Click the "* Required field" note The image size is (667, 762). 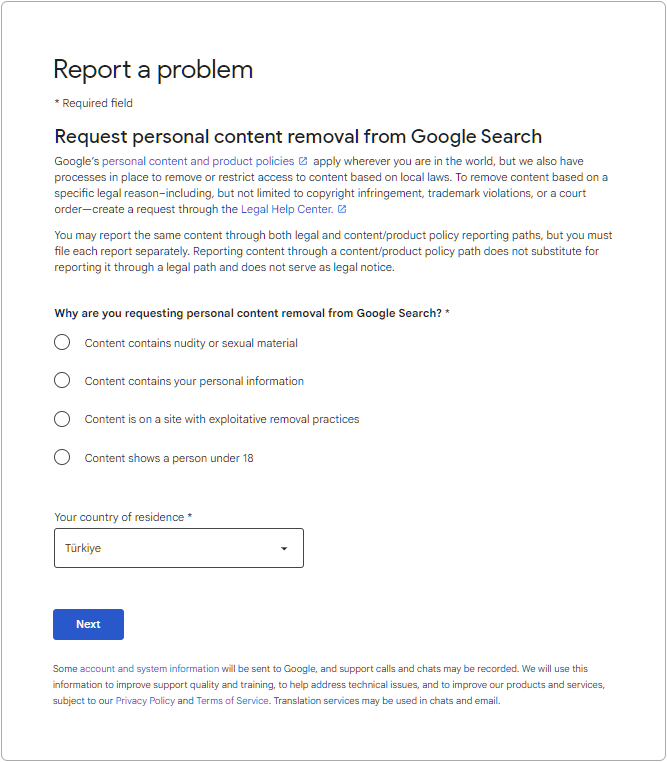click(x=93, y=103)
